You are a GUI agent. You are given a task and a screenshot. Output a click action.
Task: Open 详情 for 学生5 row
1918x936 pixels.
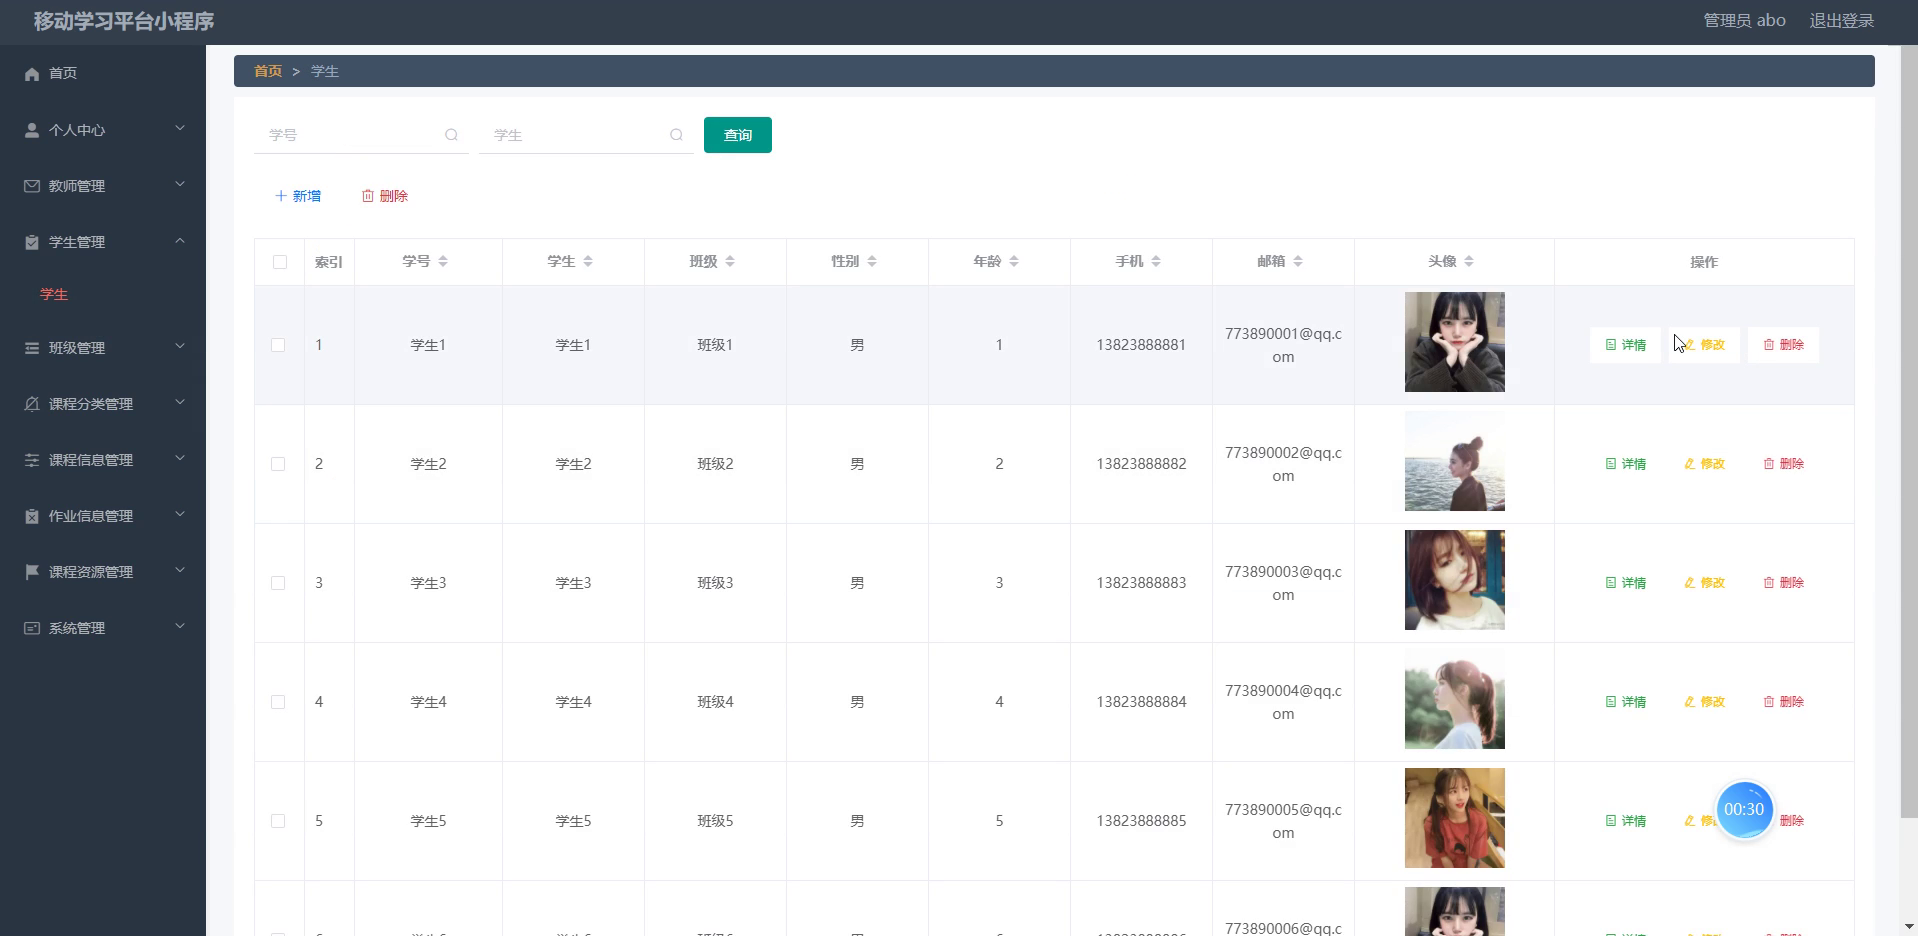tap(1625, 821)
